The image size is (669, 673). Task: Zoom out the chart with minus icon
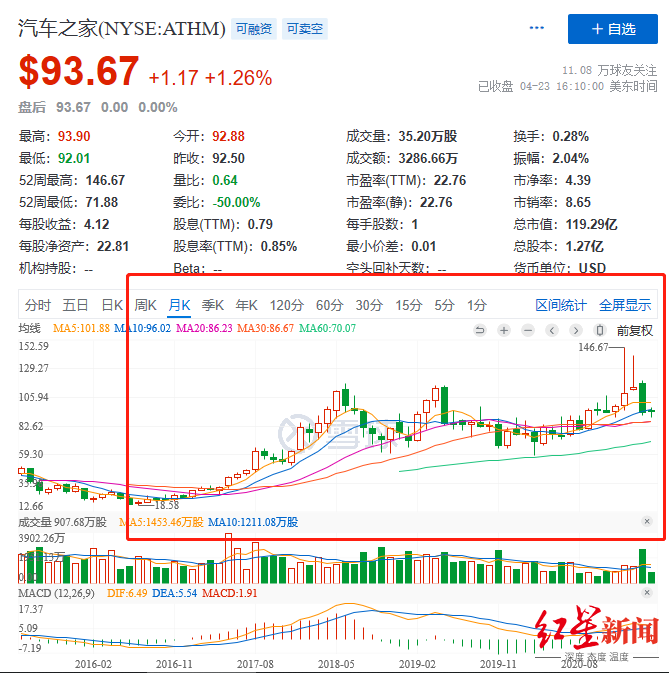528,330
